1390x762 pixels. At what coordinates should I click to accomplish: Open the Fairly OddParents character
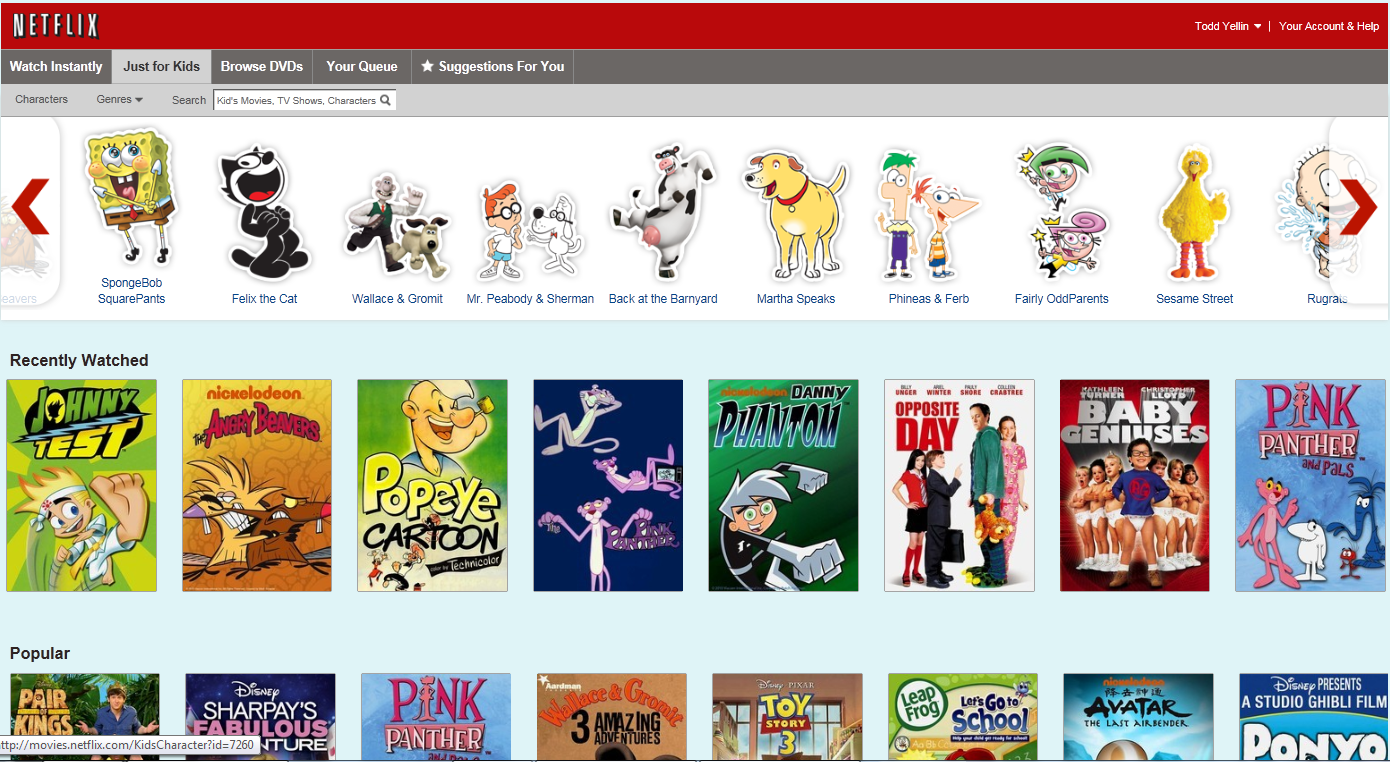(x=1060, y=210)
